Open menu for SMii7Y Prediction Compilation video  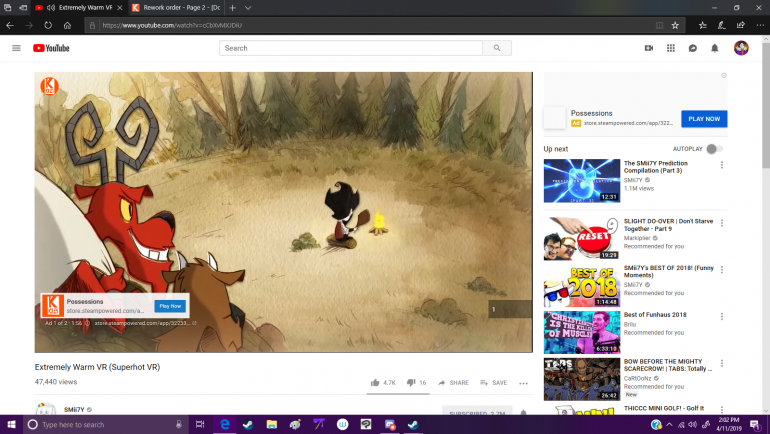[721, 165]
